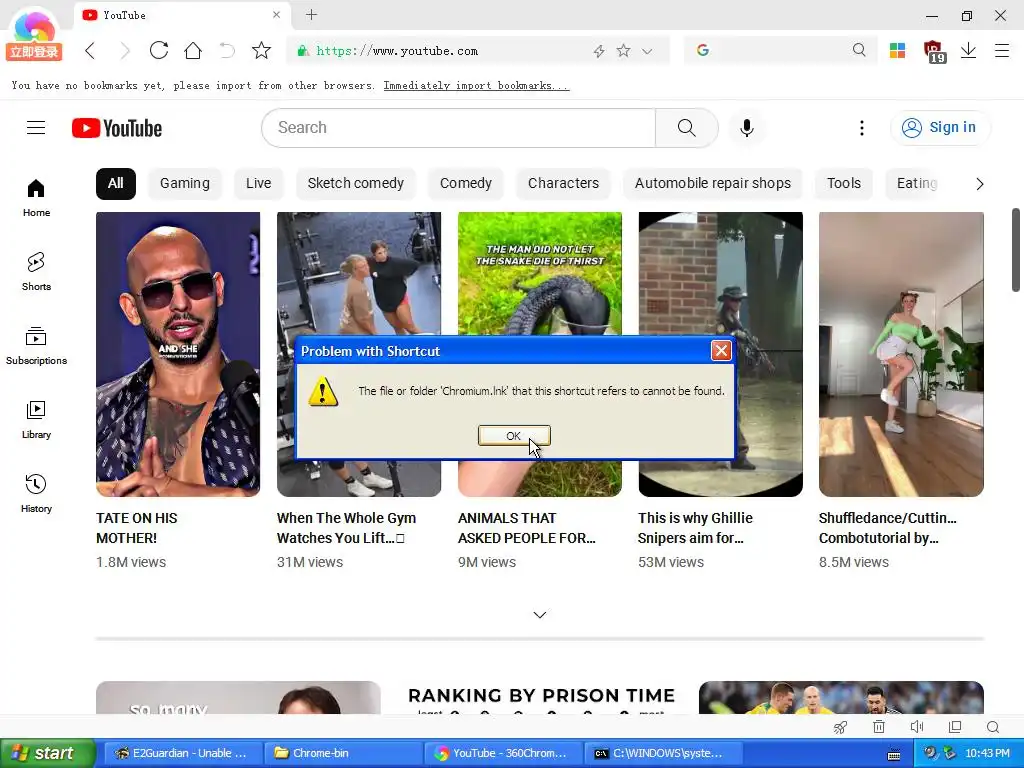Bookmark page with address bar star

point(623,51)
